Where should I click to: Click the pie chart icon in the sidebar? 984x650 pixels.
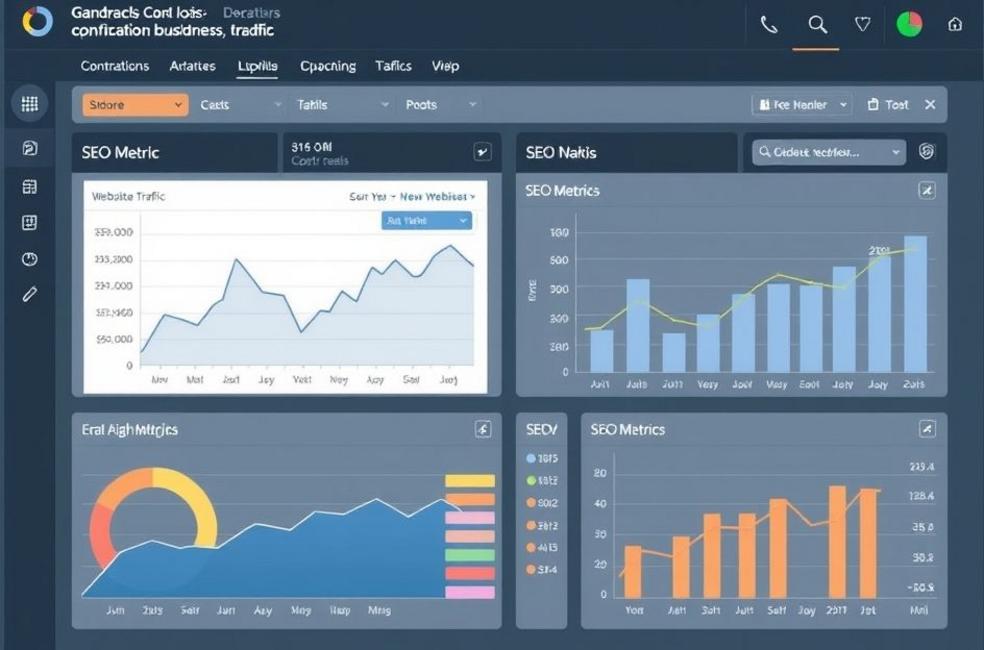(x=29, y=258)
